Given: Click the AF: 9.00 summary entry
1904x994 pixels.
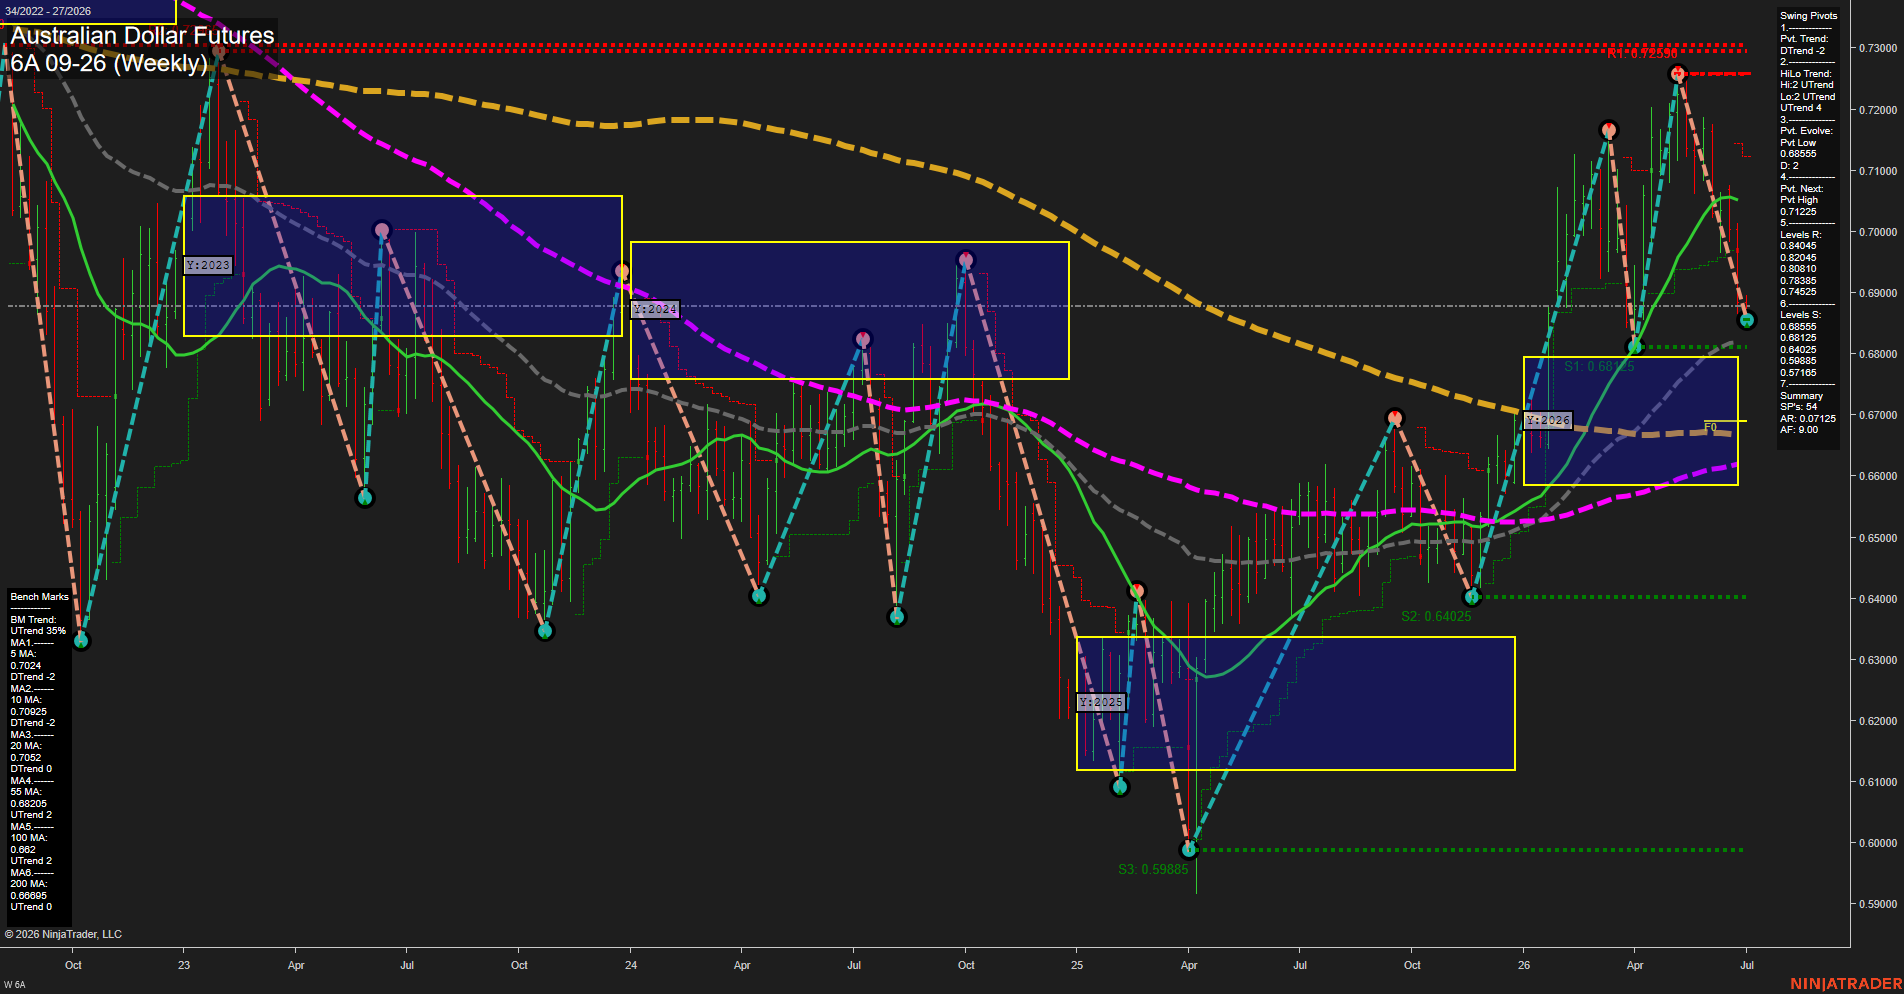Looking at the screenshot, I should click(1799, 430).
